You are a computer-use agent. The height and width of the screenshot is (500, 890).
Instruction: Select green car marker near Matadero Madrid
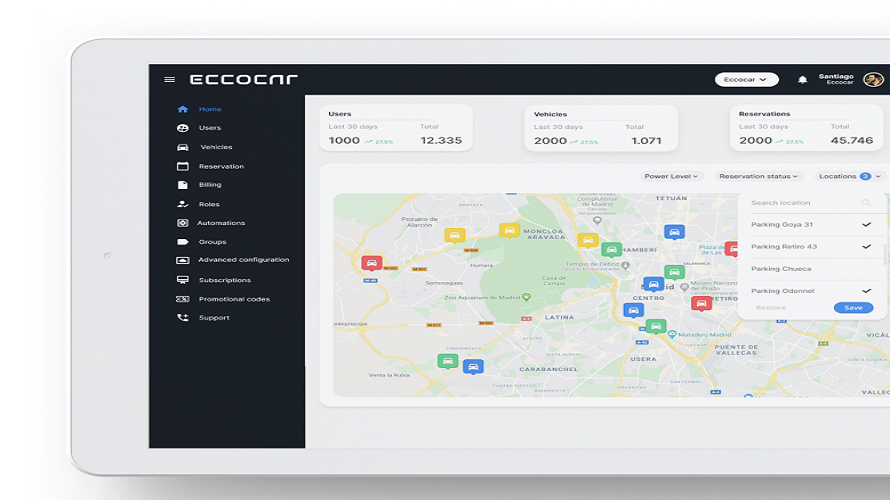[656, 326]
